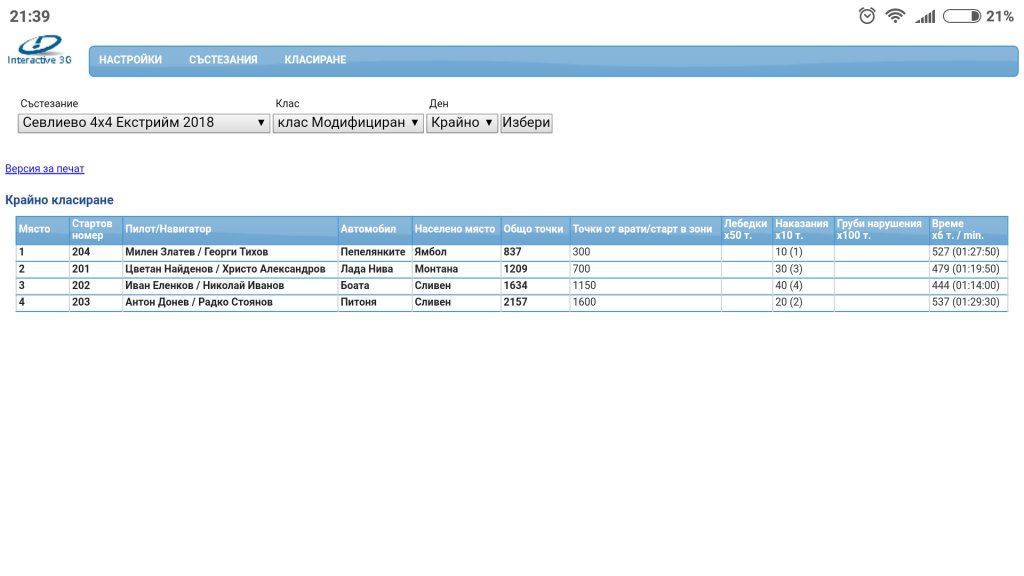Click the Време х6 т. / min. header
The image size is (1024, 576).
pos(968,229)
